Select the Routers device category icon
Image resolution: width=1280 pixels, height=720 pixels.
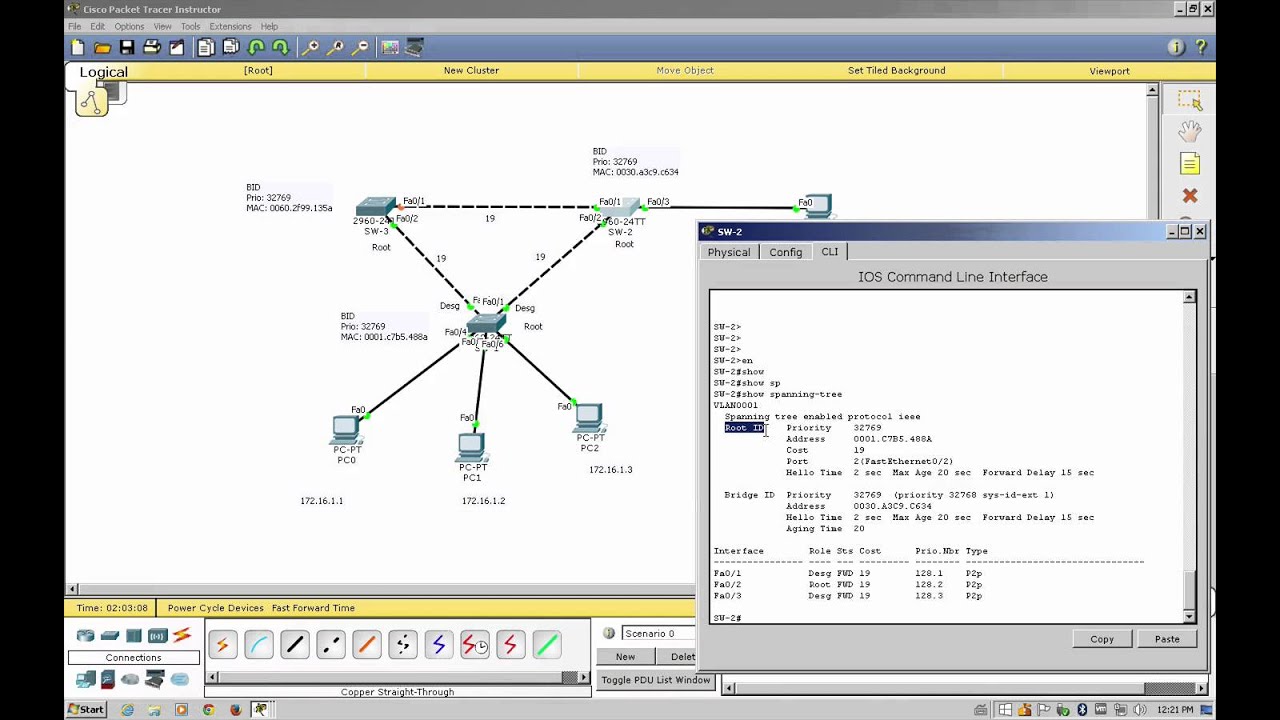(86, 635)
